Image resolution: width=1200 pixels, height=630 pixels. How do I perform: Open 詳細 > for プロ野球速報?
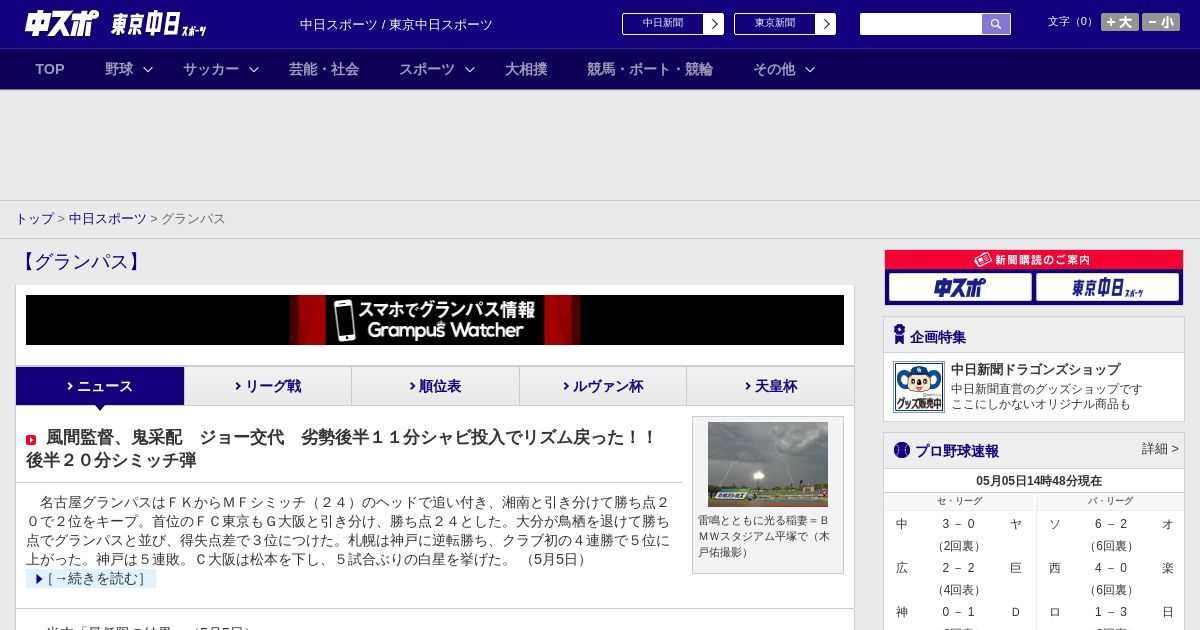[x=1160, y=449]
